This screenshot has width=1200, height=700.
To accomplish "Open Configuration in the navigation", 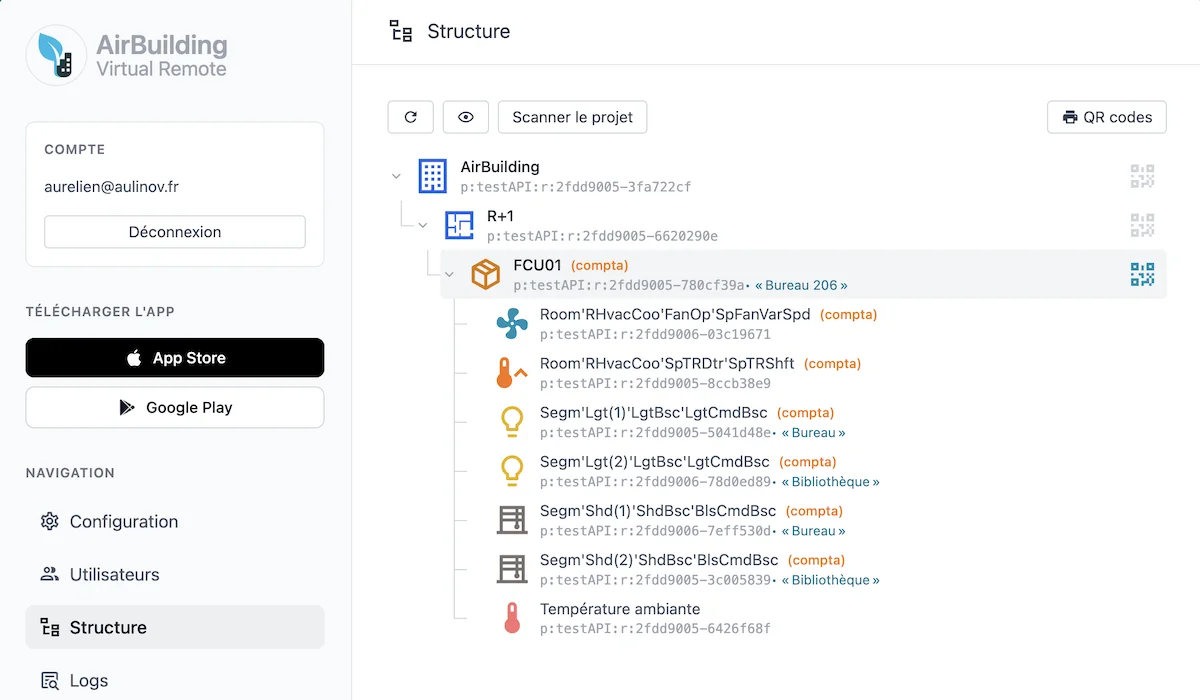I will [x=123, y=521].
